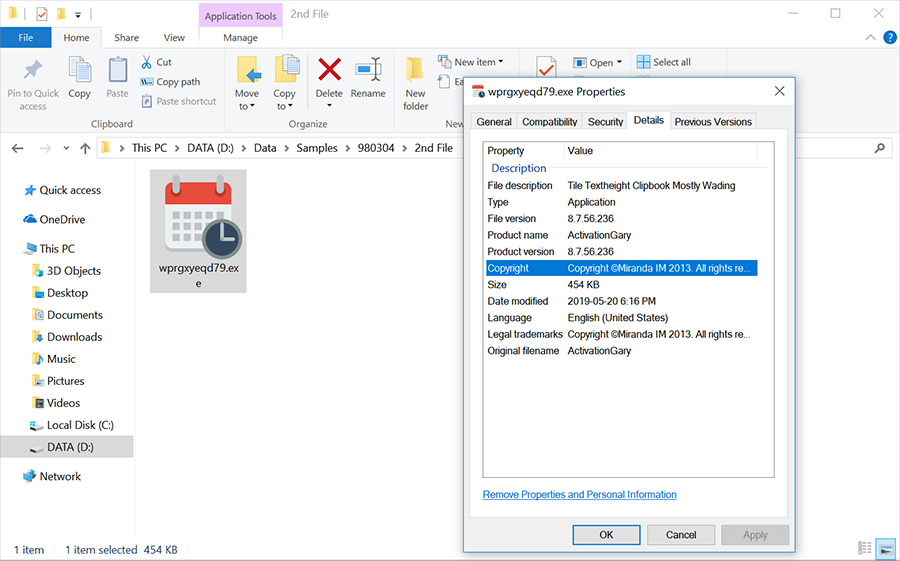Click the Help question mark icon

coord(890,37)
